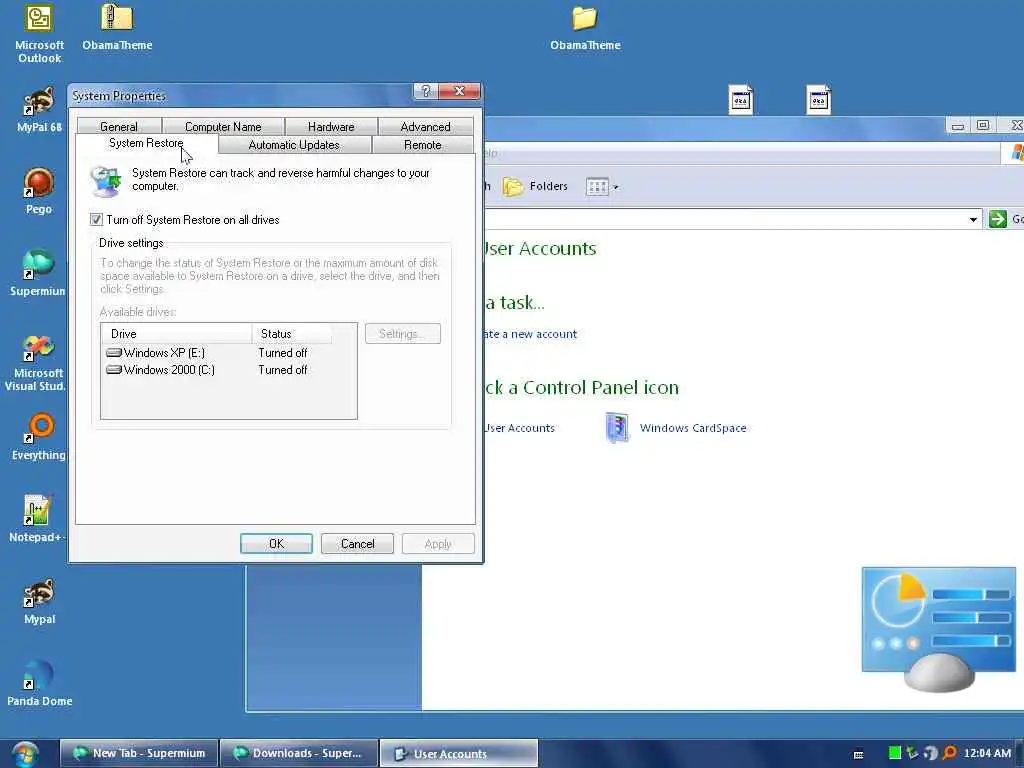1024x768 pixels.
Task: Click the Status column header
Action: click(x=292, y=334)
